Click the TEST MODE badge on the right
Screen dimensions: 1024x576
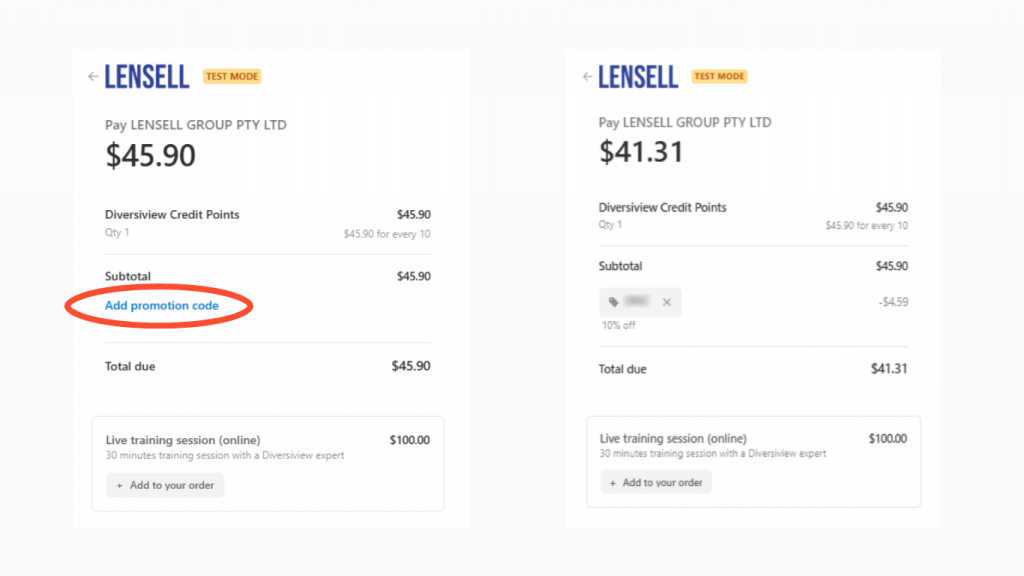[719, 76]
